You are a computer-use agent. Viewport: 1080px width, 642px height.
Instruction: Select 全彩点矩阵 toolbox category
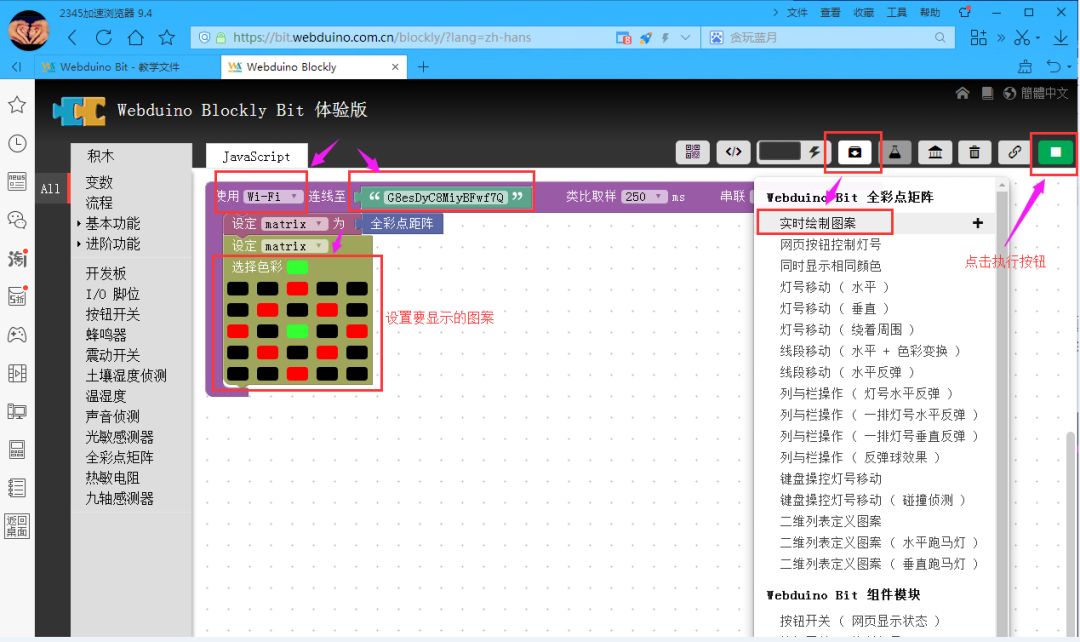click(x=120, y=457)
